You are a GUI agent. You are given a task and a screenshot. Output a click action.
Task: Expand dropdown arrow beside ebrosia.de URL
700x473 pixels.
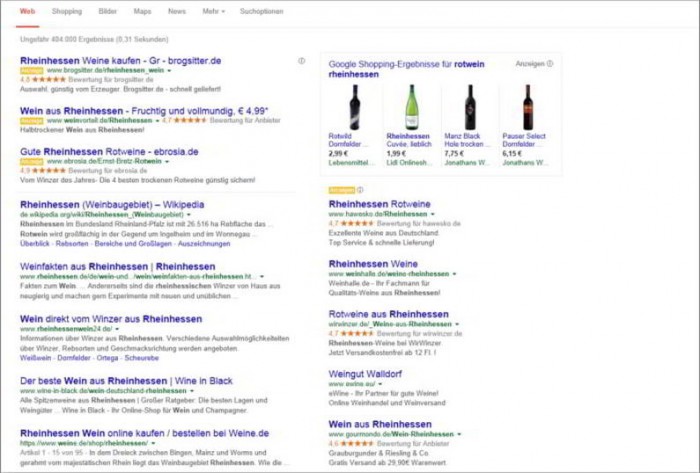[167, 162]
